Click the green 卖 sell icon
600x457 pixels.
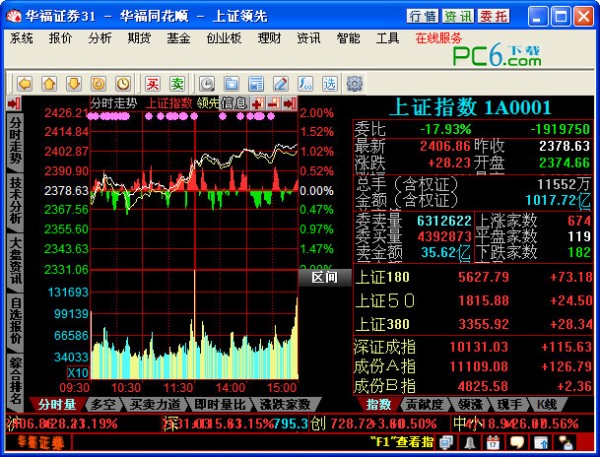coord(177,83)
